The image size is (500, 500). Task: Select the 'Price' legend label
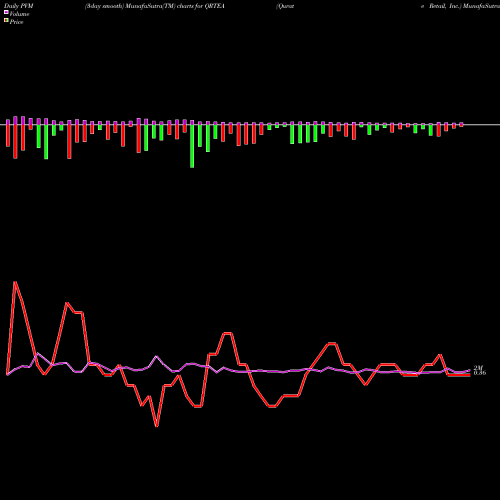(16, 22)
